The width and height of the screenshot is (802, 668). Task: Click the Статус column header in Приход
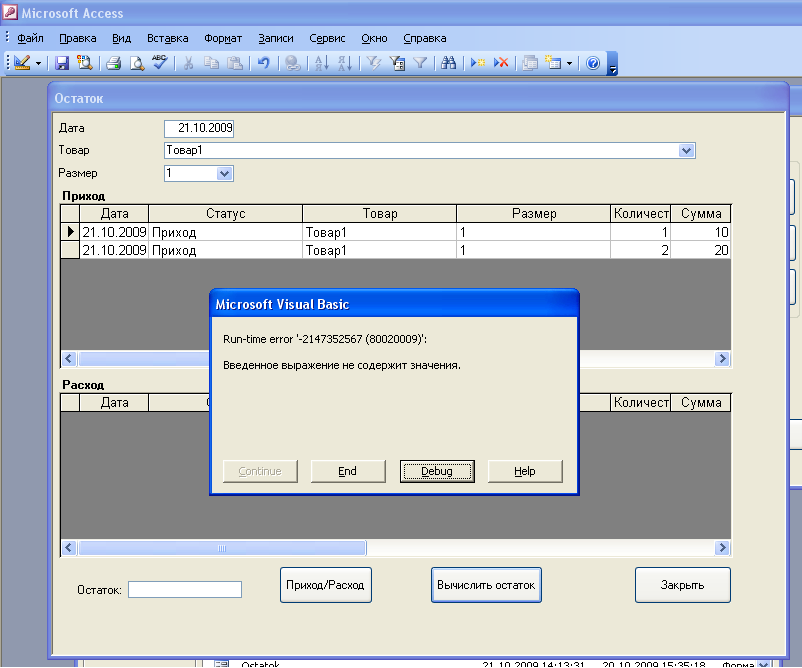226,213
